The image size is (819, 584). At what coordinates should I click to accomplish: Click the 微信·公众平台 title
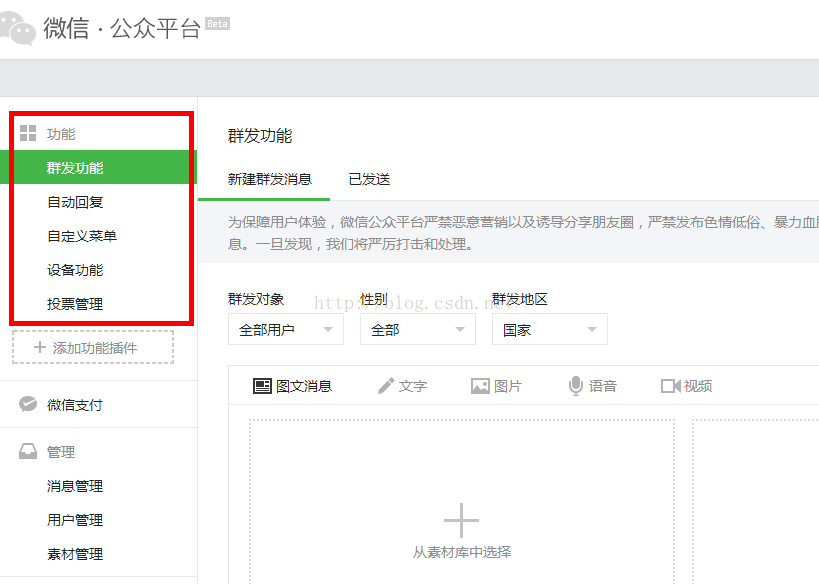pos(122,28)
